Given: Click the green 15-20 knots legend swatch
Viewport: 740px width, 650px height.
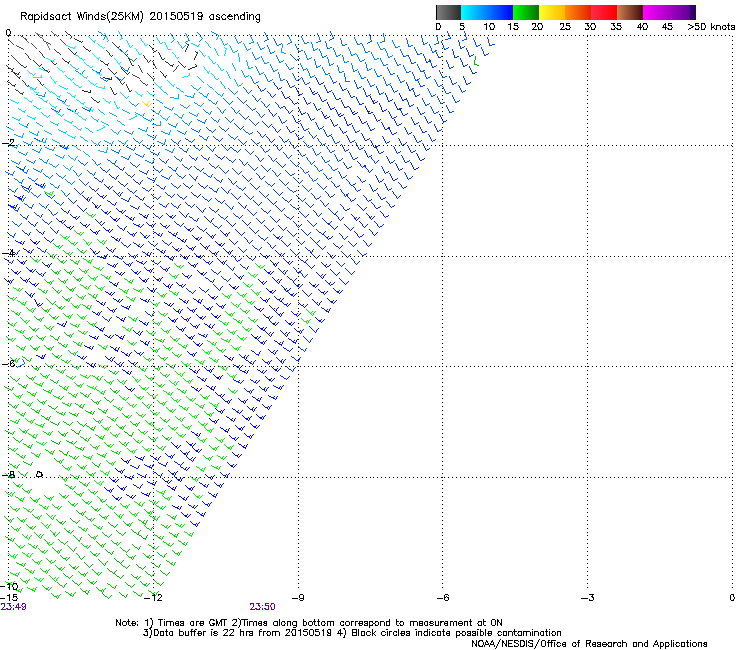Looking at the screenshot, I should [526, 12].
